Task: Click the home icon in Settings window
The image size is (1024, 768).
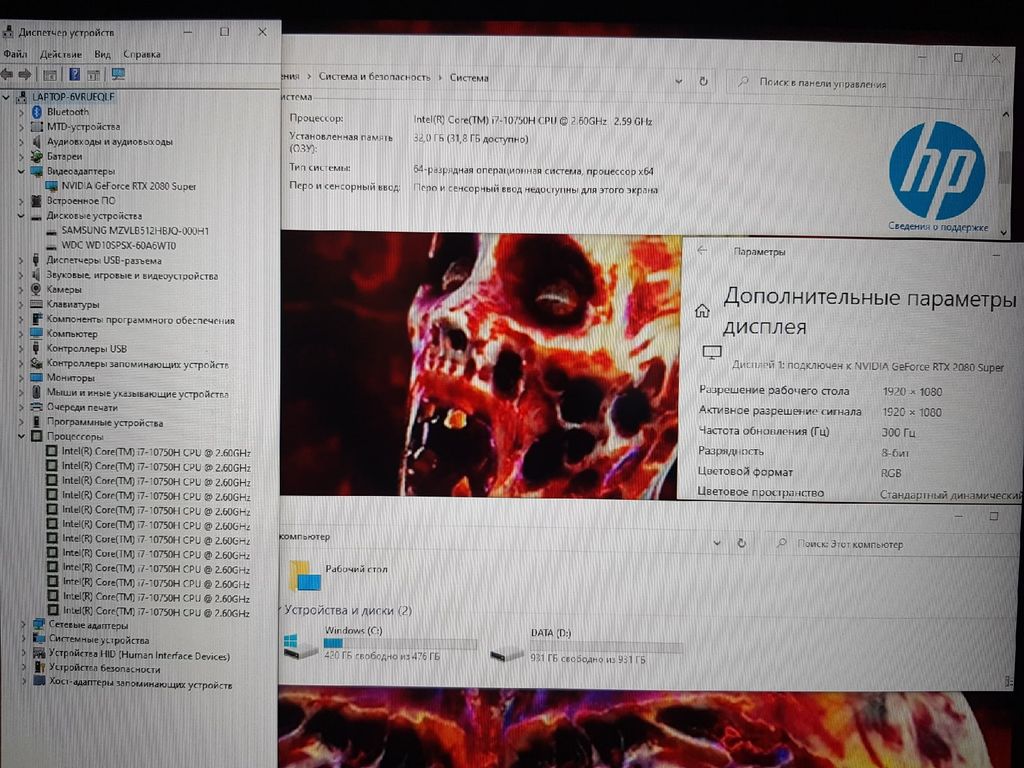Action: coord(703,311)
